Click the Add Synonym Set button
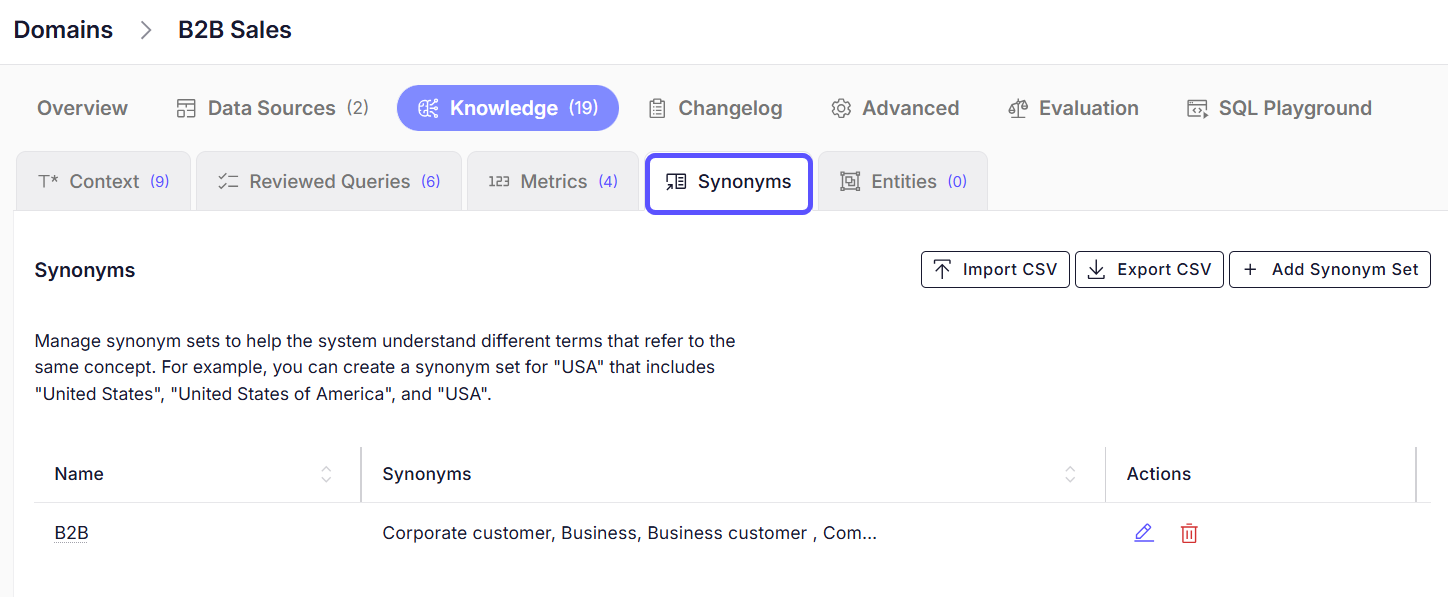 pos(1329,269)
